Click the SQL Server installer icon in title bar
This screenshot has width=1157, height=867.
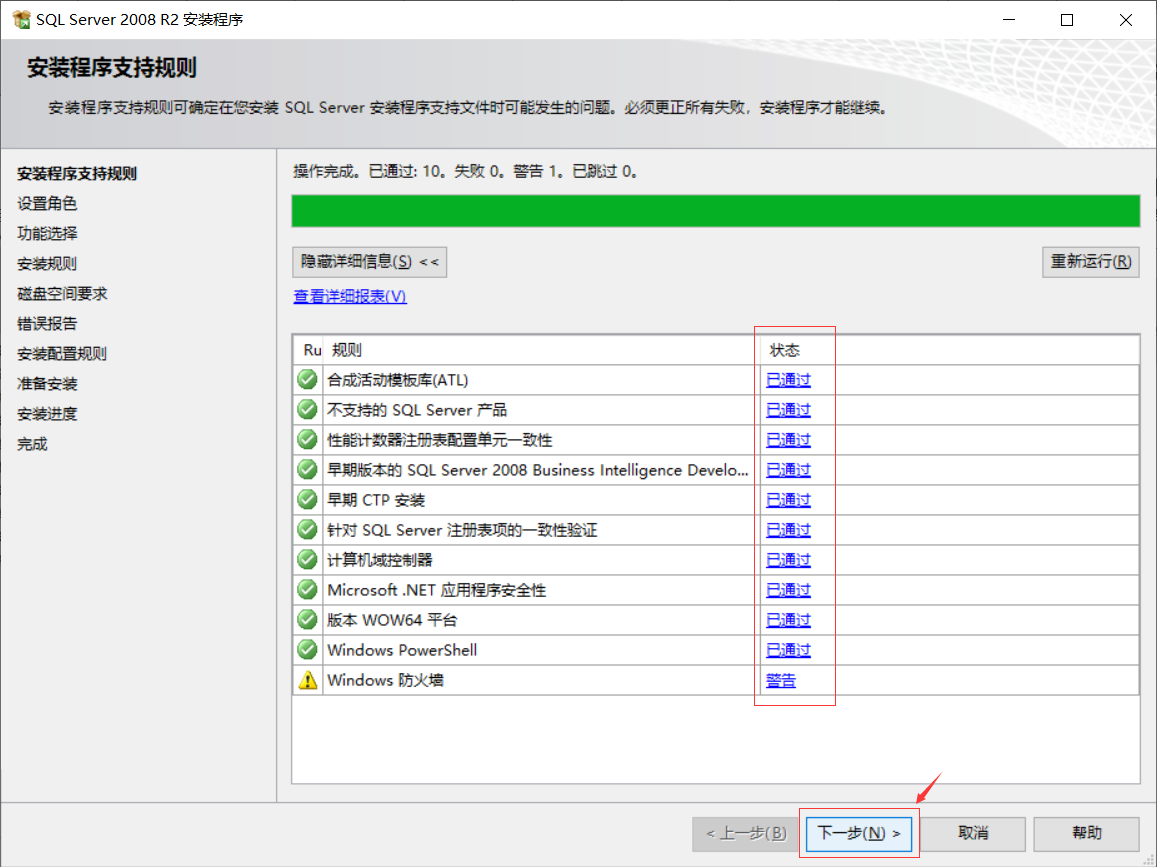tap(21, 19)
